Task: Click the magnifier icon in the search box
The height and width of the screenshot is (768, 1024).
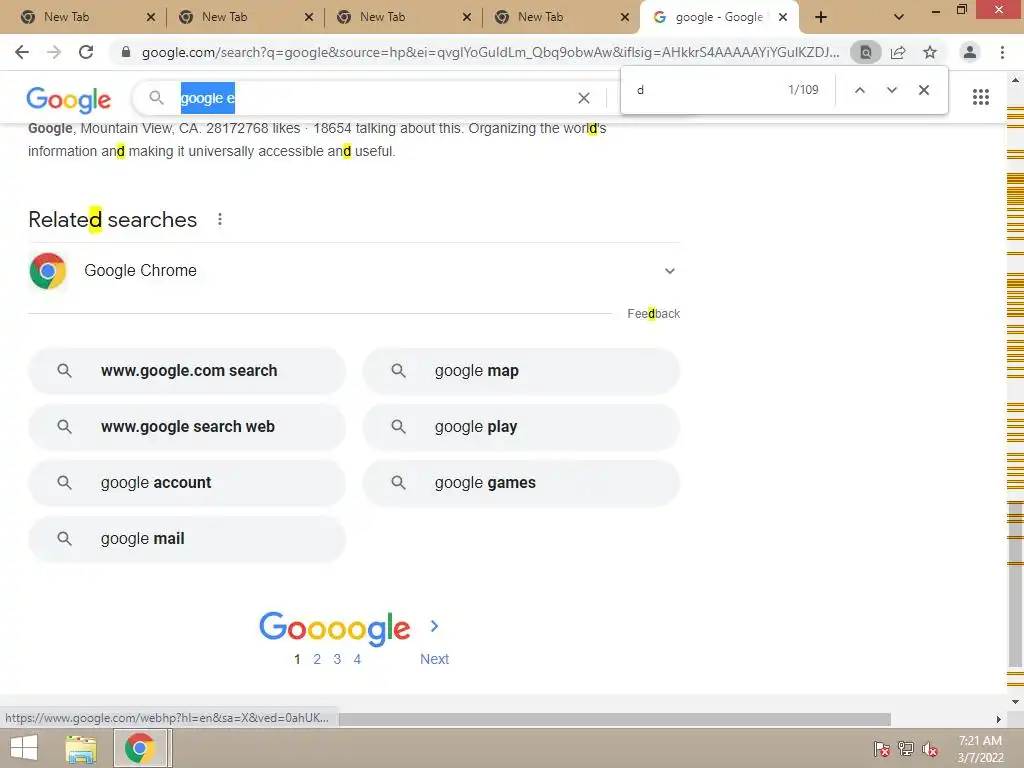Action: pyautogui.click(x=156, y=98)
